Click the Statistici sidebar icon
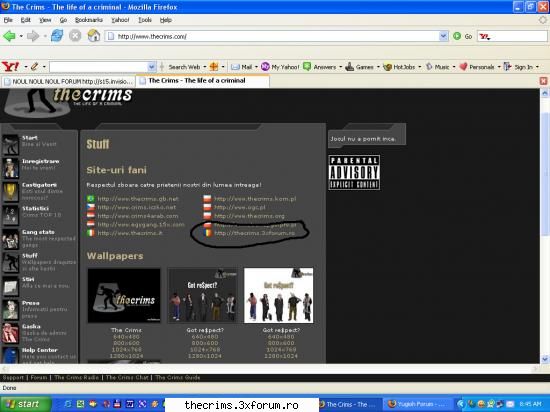The width and height of the screenshot is (550, 412). tap(11, 215)
